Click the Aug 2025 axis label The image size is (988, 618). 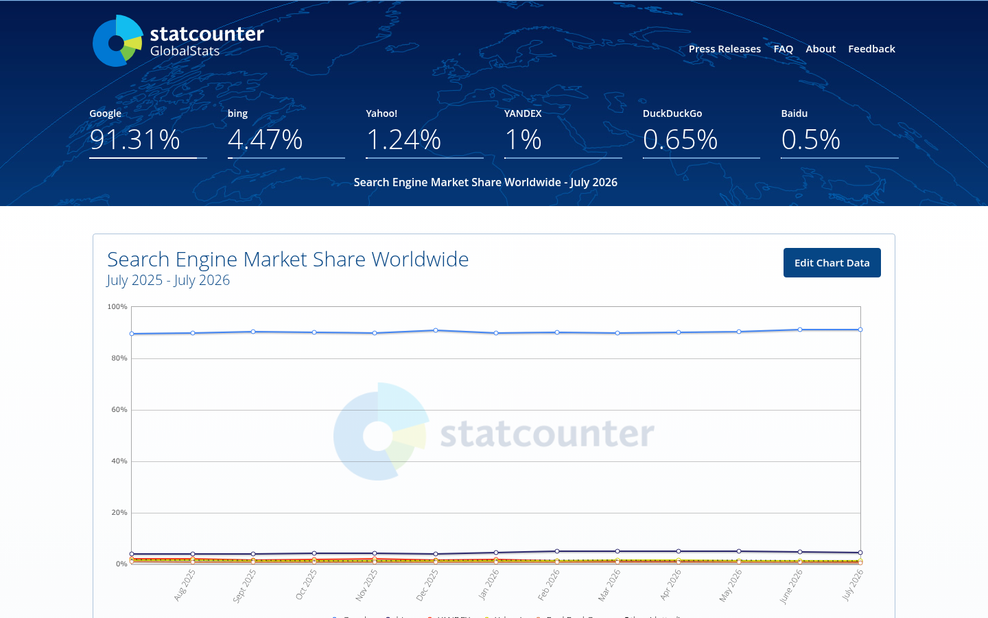186,585
